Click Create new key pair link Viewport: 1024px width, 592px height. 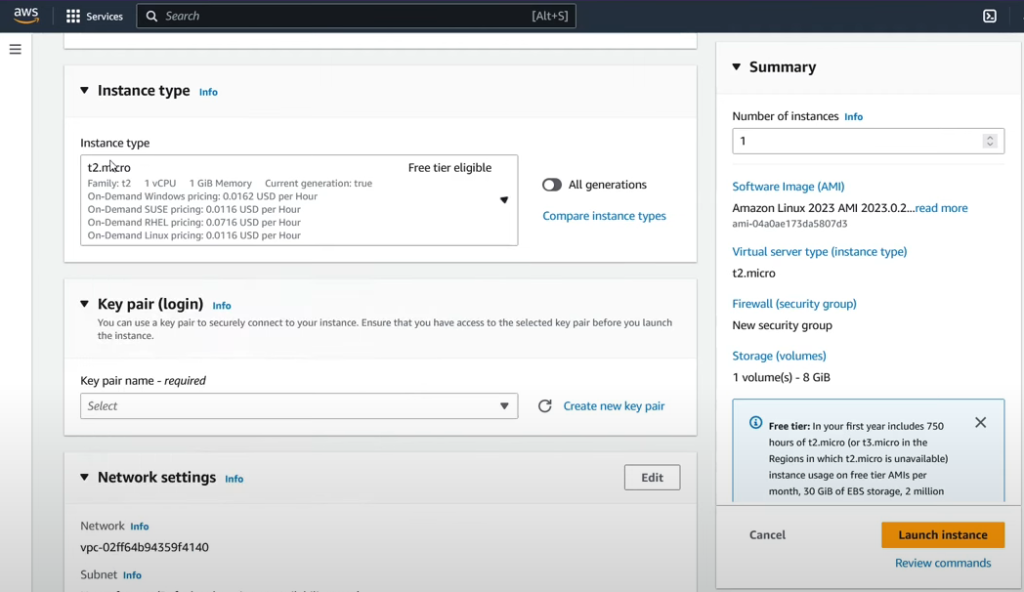pyautogui.click(x=614, y=406)
